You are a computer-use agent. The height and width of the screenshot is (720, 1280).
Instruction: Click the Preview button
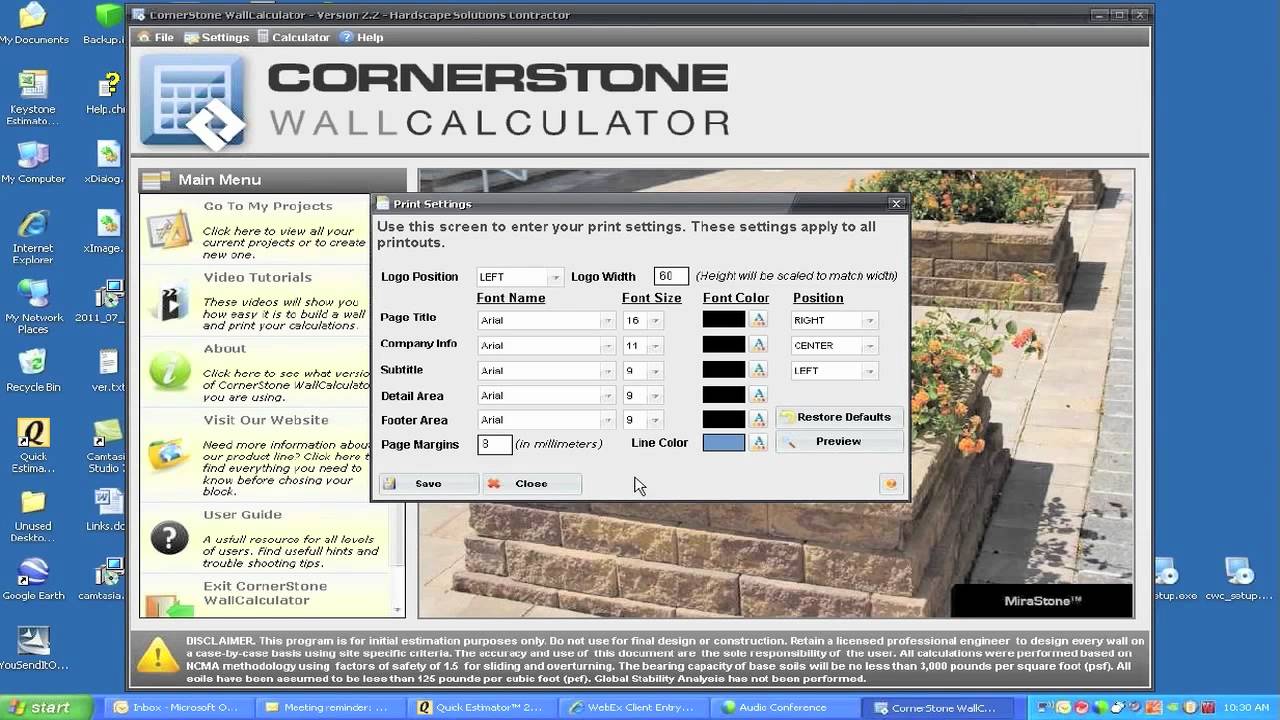840,441
